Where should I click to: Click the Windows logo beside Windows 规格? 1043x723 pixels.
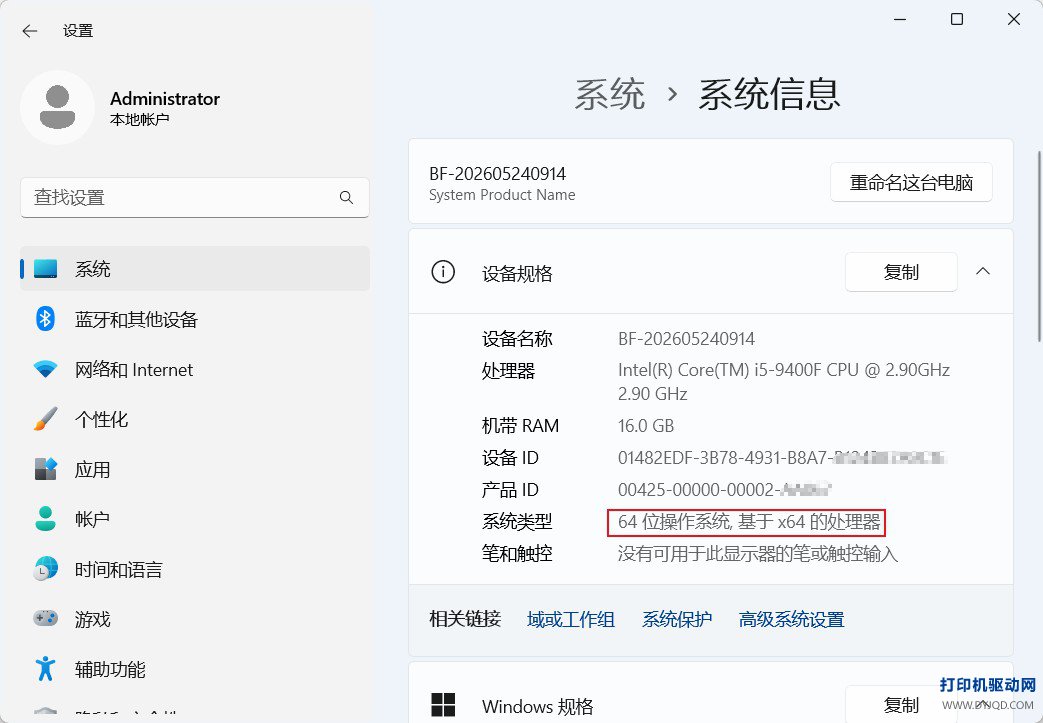pos(443,705)
